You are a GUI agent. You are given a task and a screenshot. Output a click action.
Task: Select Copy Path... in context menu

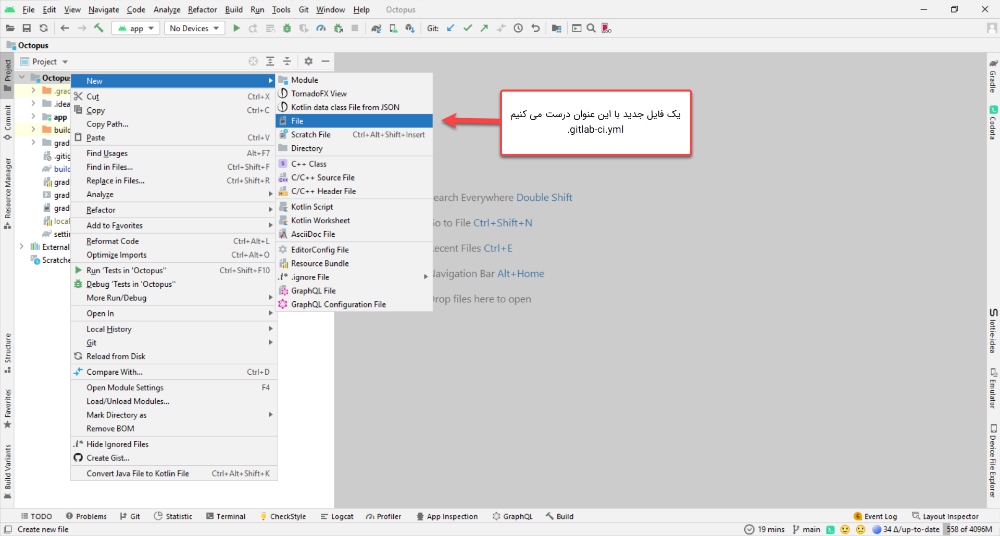[173, 124]
